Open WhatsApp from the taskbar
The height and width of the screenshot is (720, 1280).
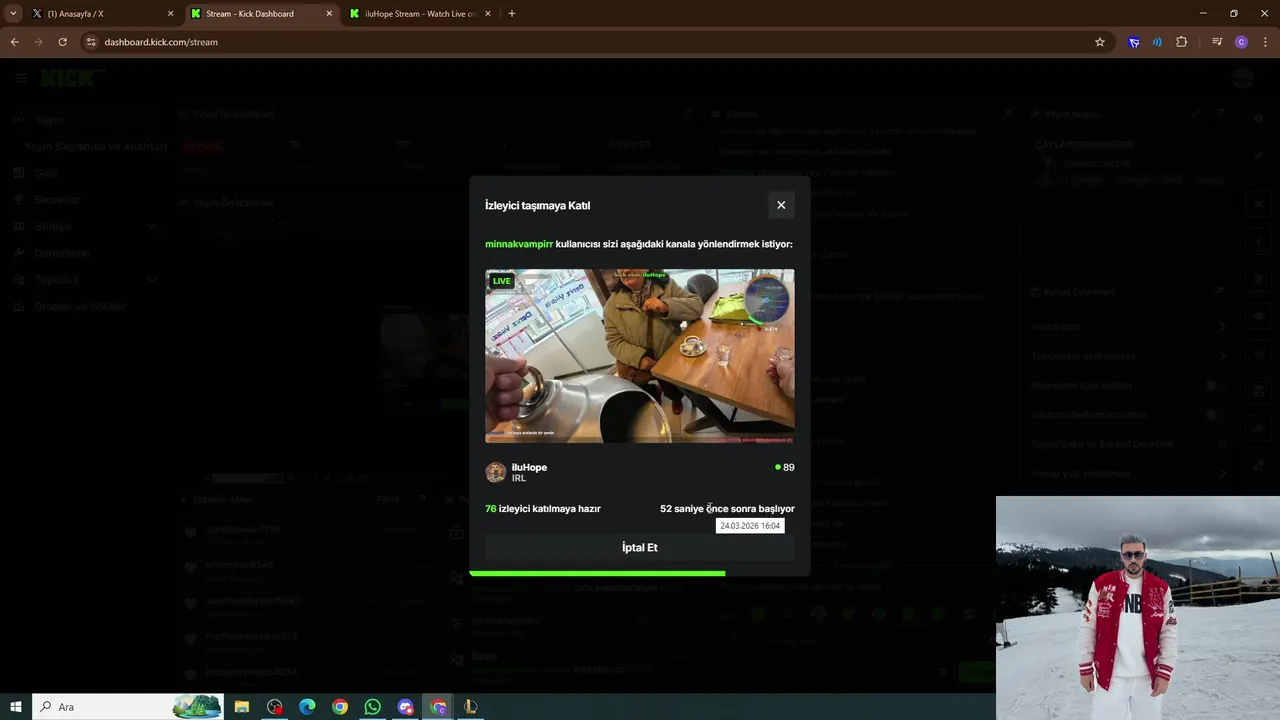(x=372, y=707)
